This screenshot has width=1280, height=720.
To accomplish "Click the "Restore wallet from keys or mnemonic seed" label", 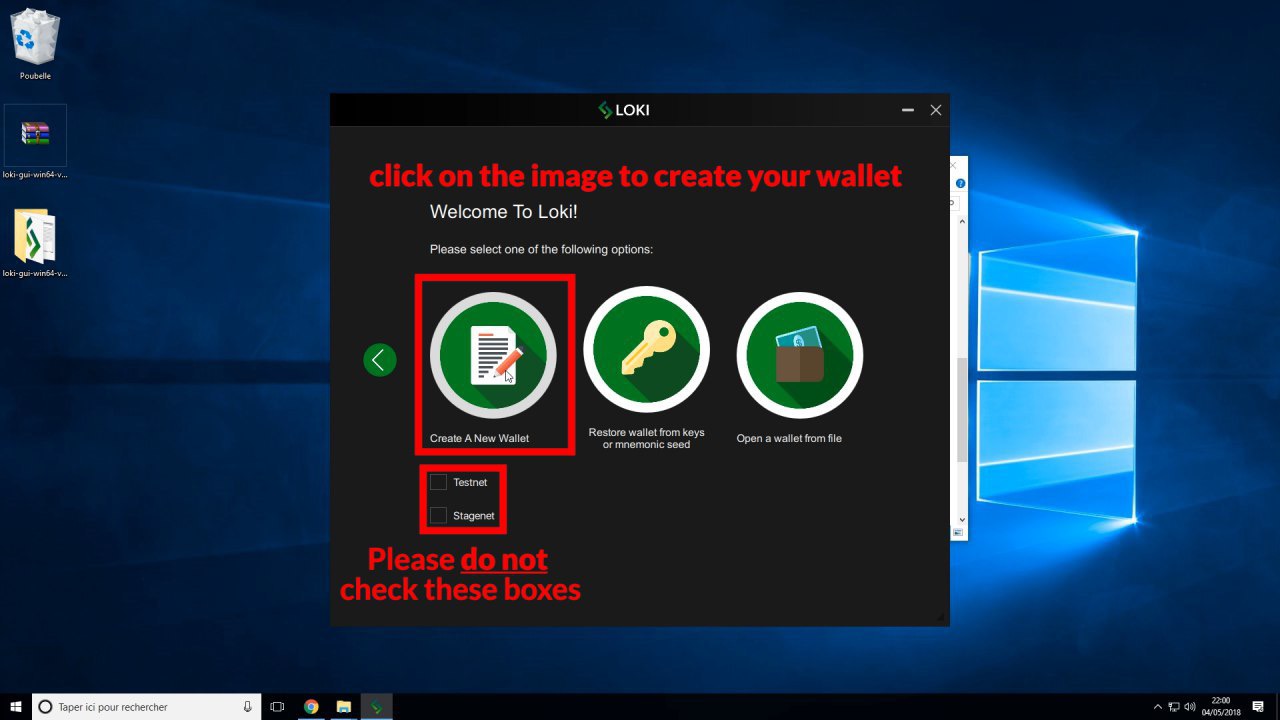I will pyautogui.click(x=646, y=438).
